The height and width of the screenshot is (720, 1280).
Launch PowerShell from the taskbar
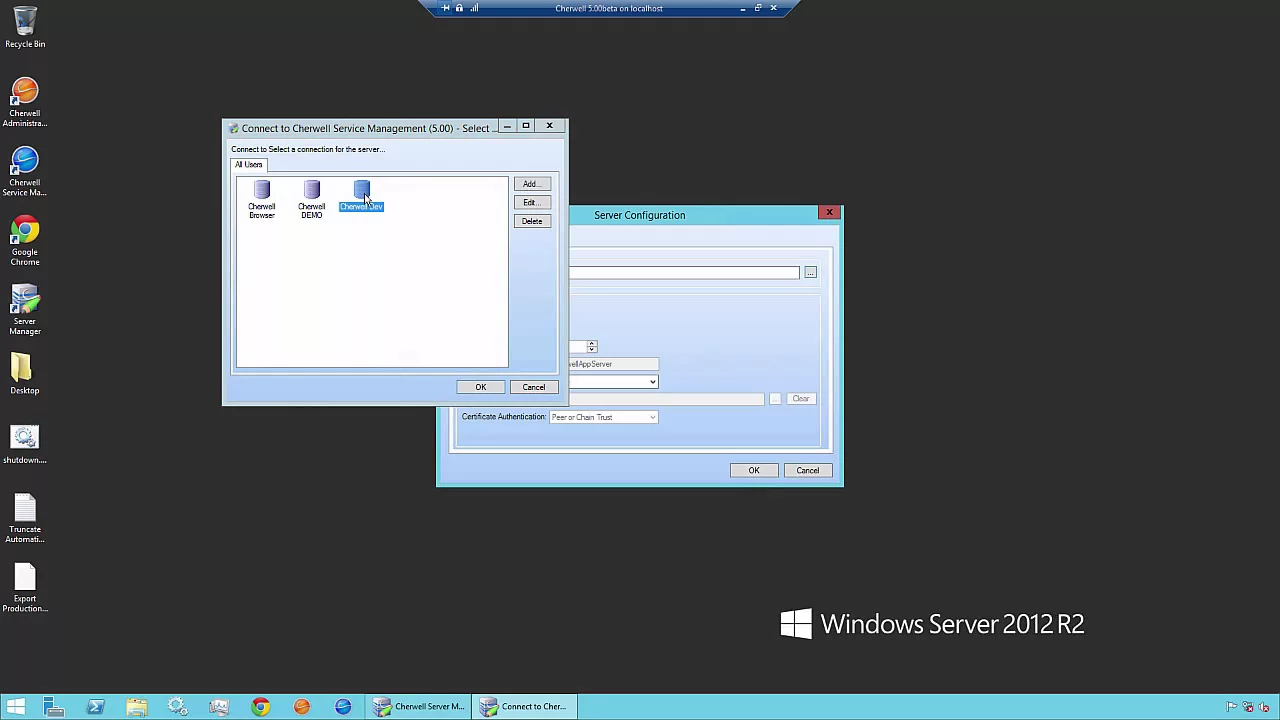tap(96, 707)
